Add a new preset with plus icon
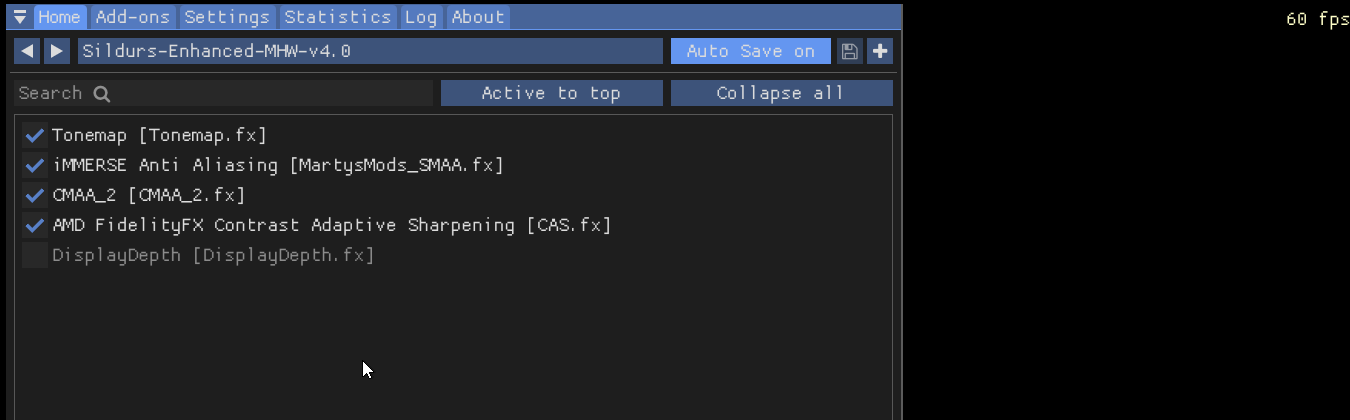 880,51
